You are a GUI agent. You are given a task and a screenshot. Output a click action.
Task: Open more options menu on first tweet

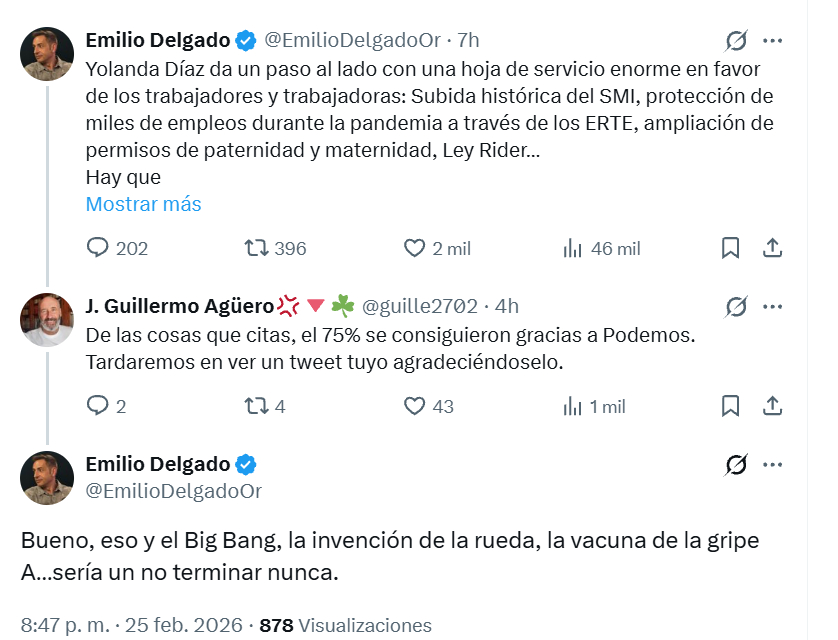(772, 41)
